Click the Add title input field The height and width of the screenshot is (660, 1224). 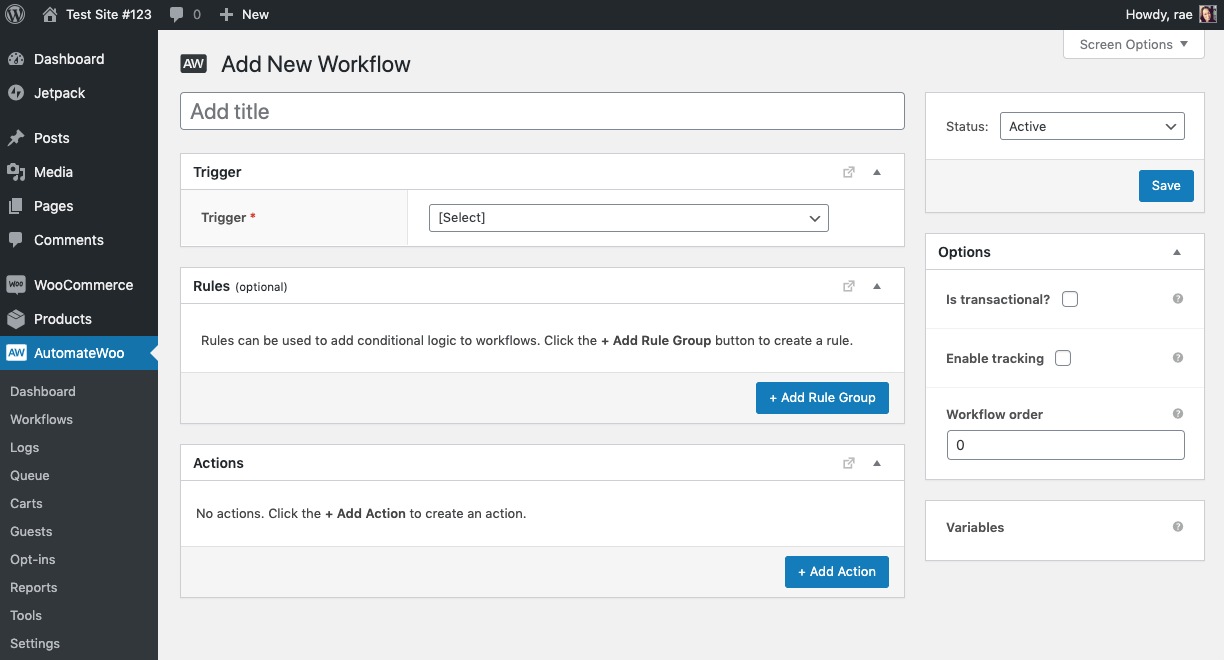click(542, 111)
